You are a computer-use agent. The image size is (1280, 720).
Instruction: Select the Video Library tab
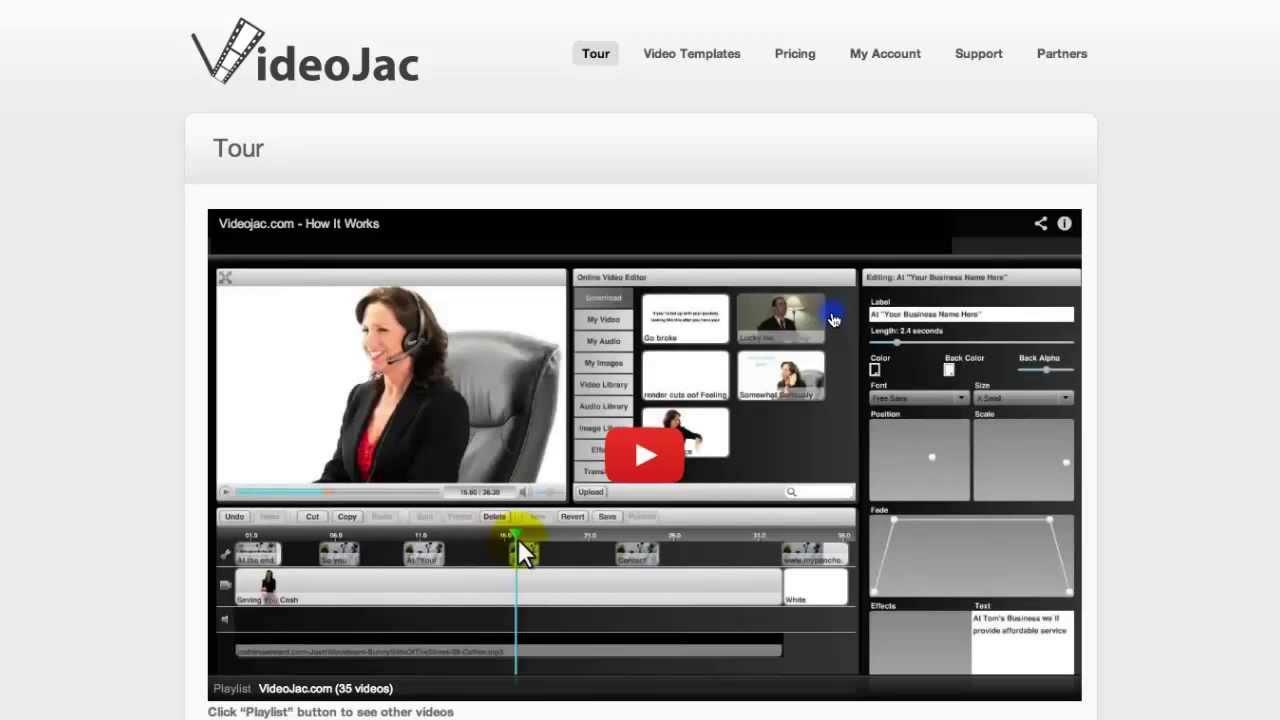603,385
